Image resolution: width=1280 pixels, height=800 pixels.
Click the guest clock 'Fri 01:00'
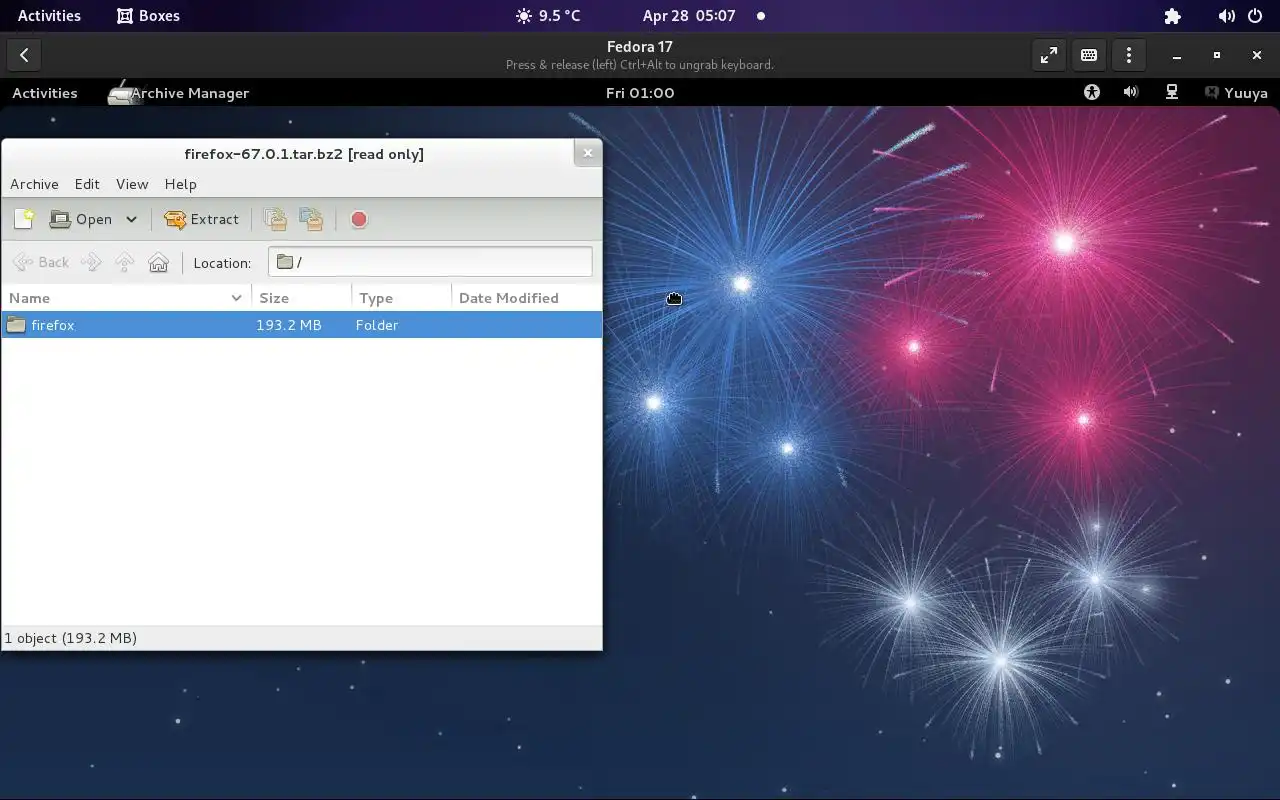(x=640, y=93)
